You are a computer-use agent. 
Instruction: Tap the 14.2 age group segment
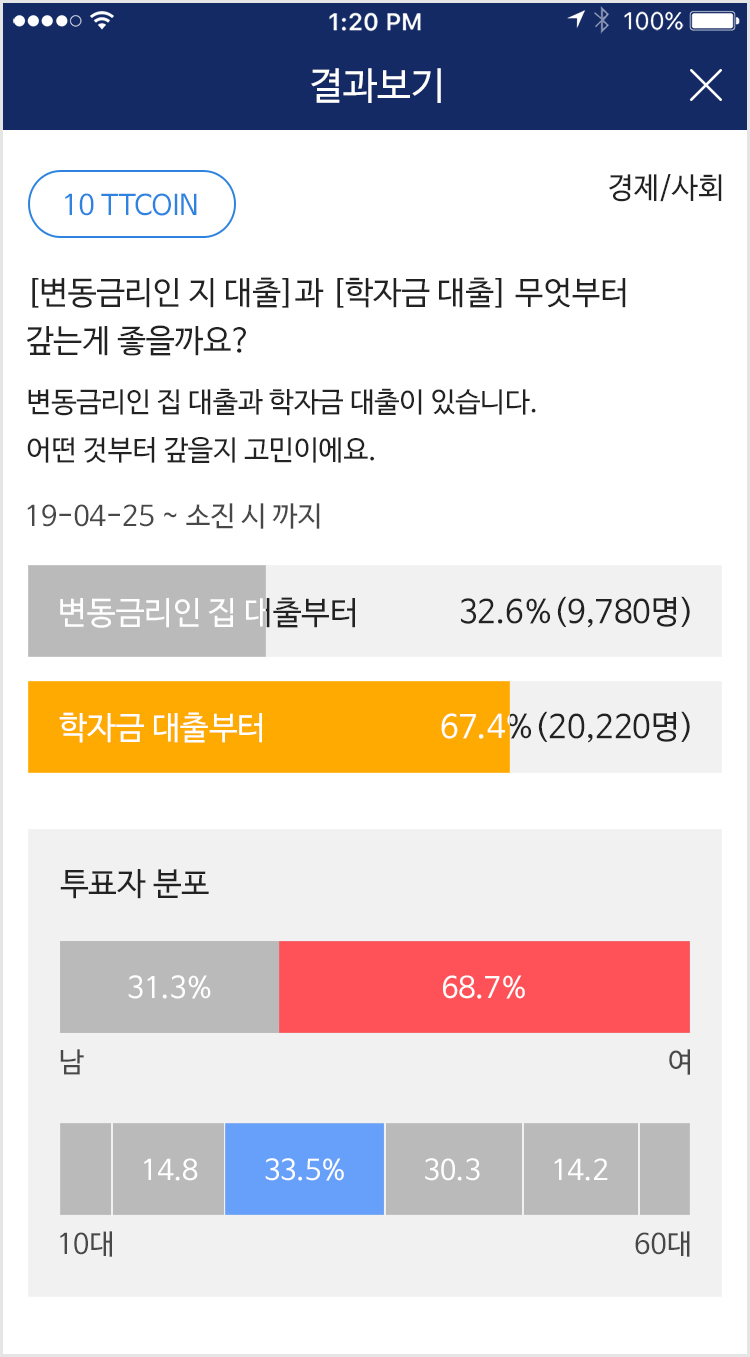click(x=581, y=1169)
